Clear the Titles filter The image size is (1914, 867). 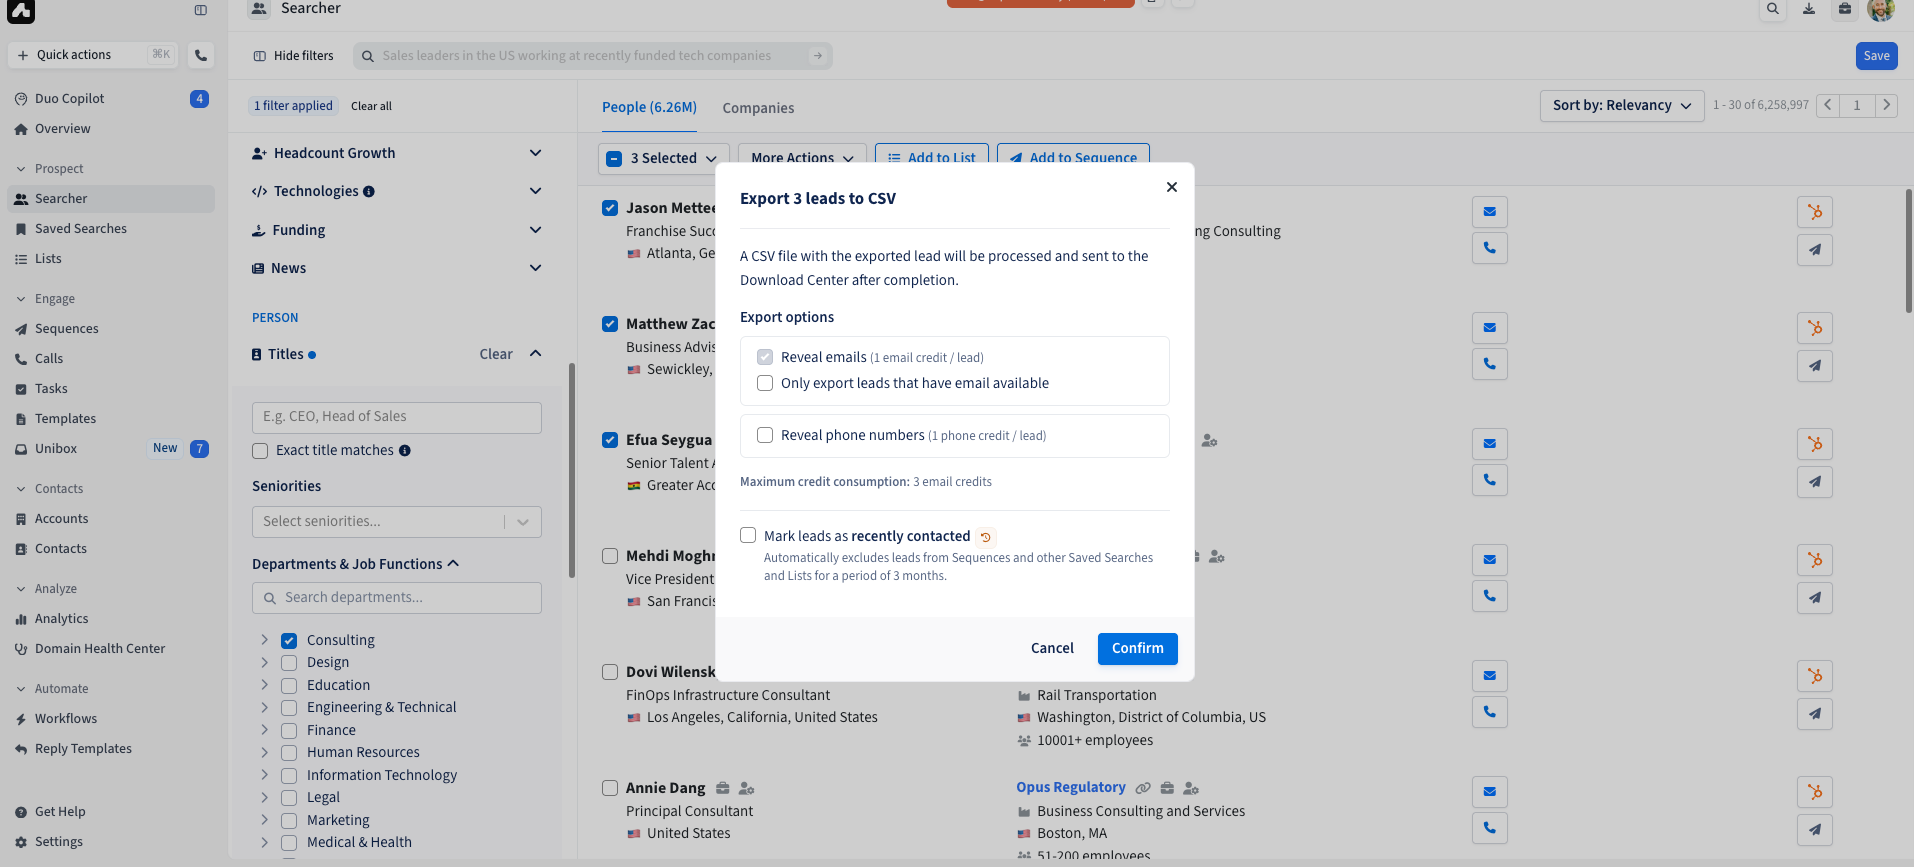coord(496,353)
